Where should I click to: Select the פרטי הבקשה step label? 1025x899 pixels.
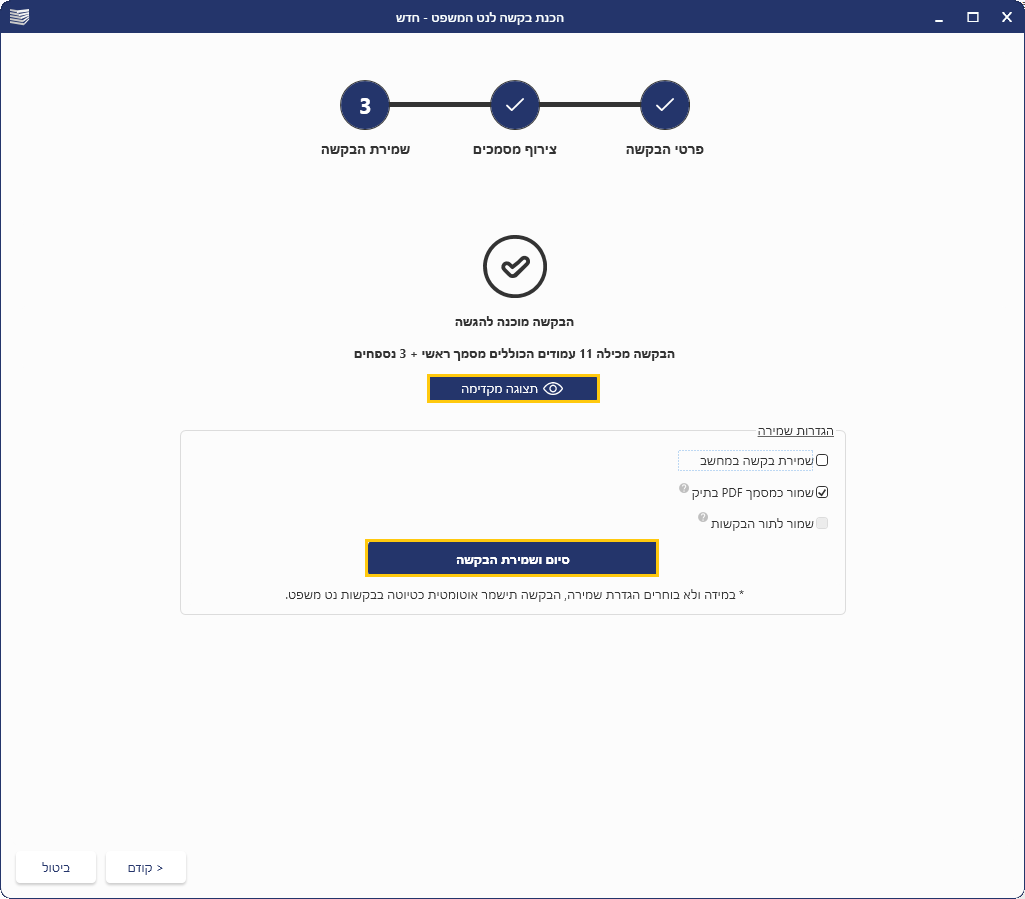coord(665,150)
